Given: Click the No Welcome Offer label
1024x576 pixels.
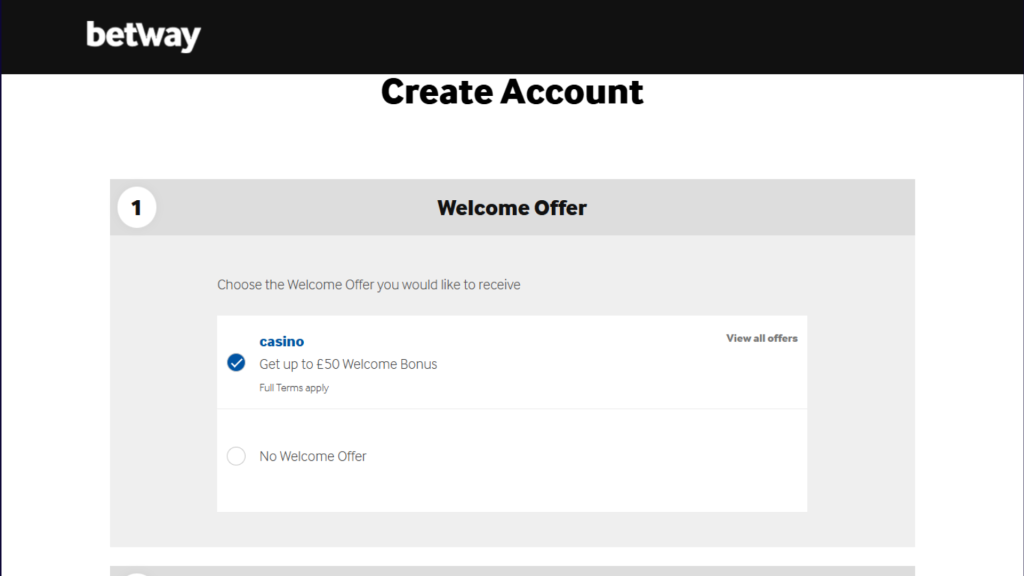Looking at the screenshot, I should coord(313,456).
